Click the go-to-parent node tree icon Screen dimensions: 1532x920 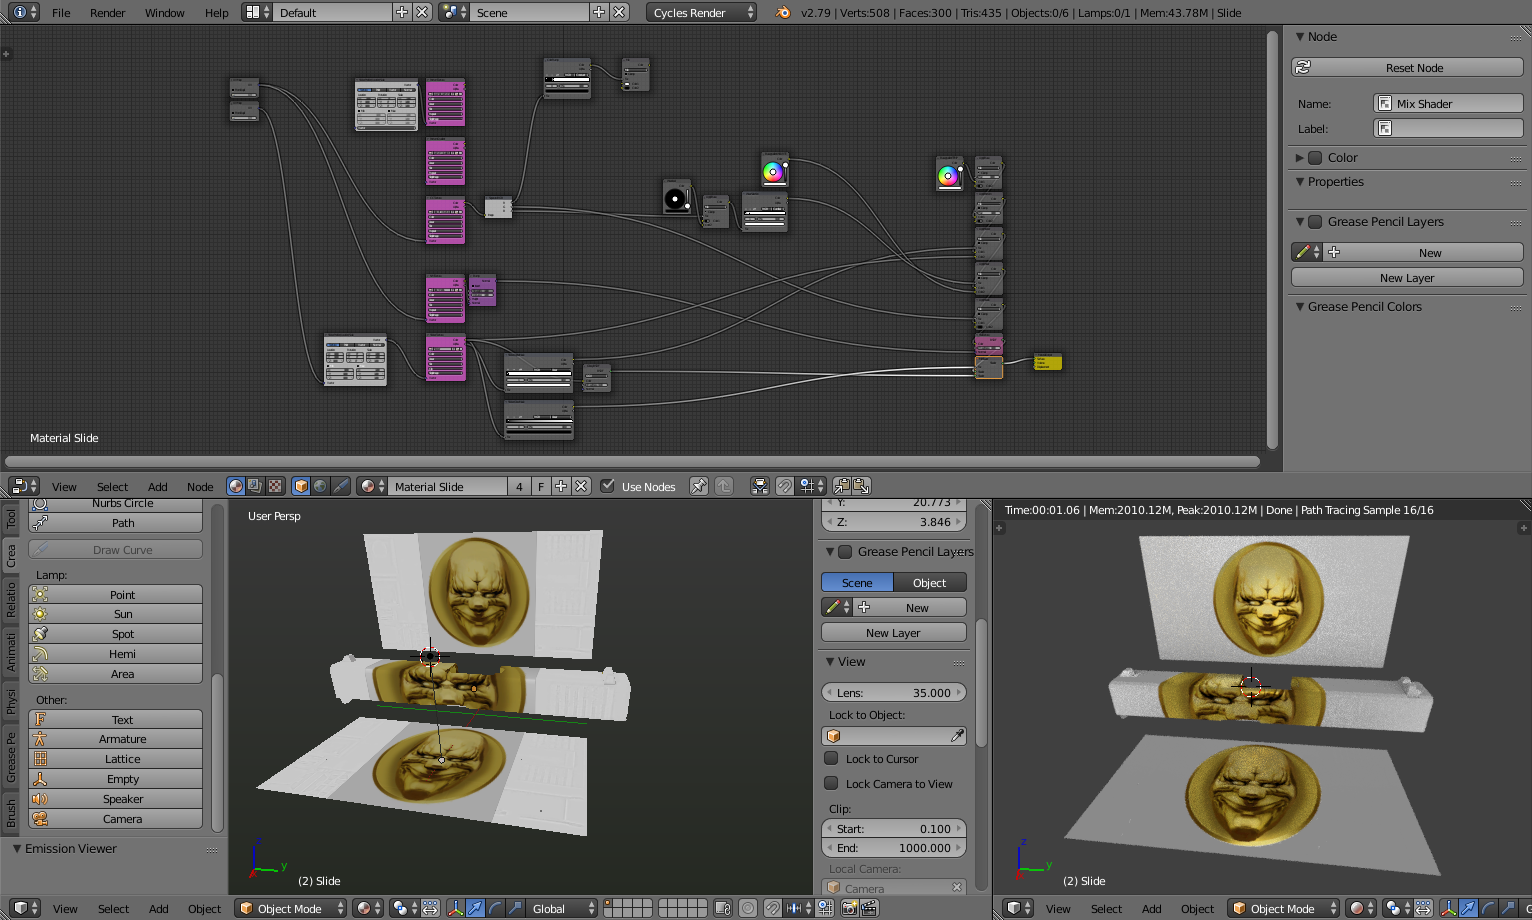(724, 486)
